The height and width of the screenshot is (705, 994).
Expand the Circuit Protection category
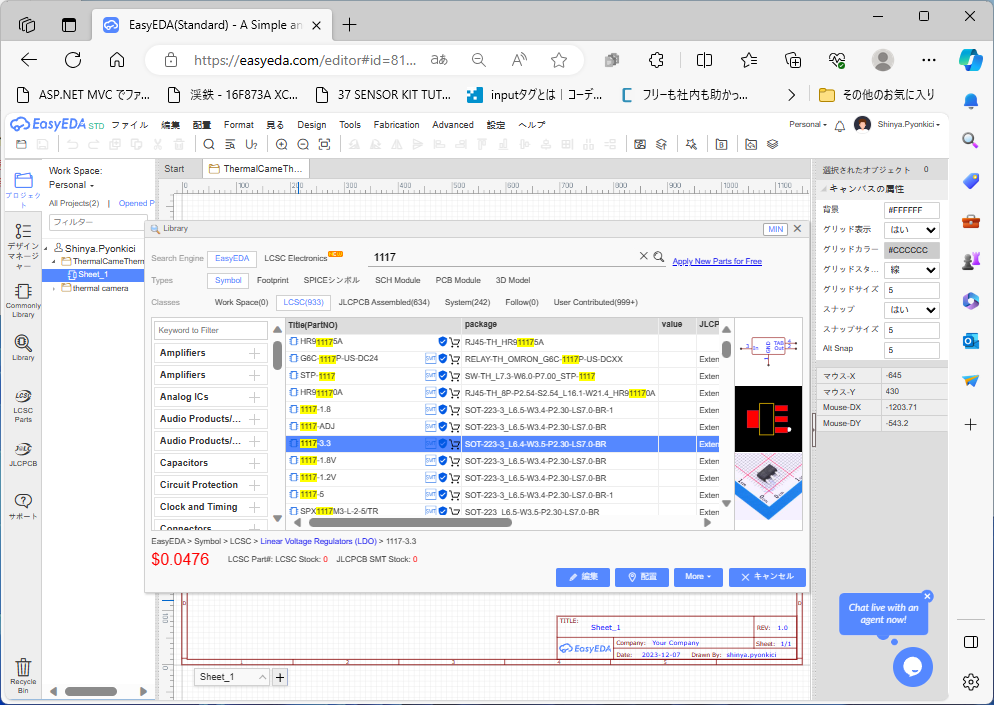click(x=254, y=485)
